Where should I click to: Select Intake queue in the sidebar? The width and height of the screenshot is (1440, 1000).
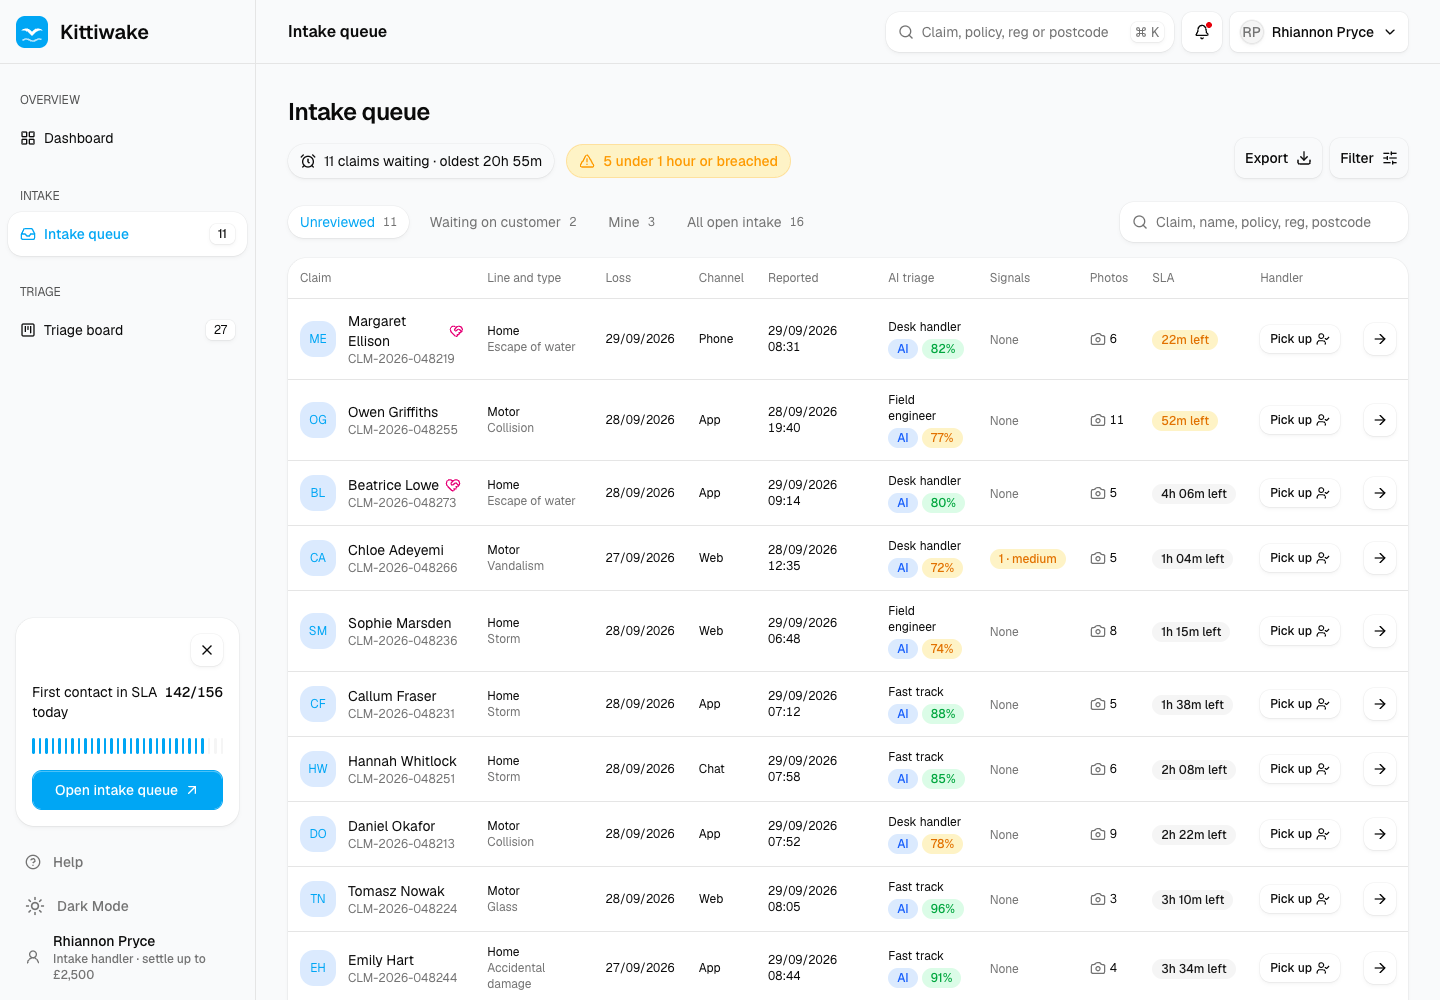pyautogui.click(x=128, y=234)
